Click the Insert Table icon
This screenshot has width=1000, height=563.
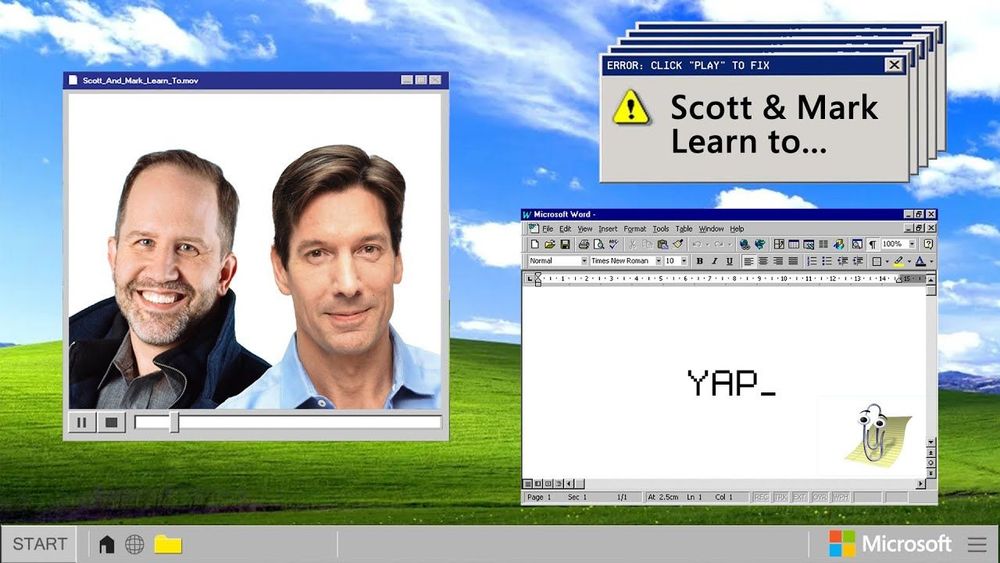click(793, 244)
